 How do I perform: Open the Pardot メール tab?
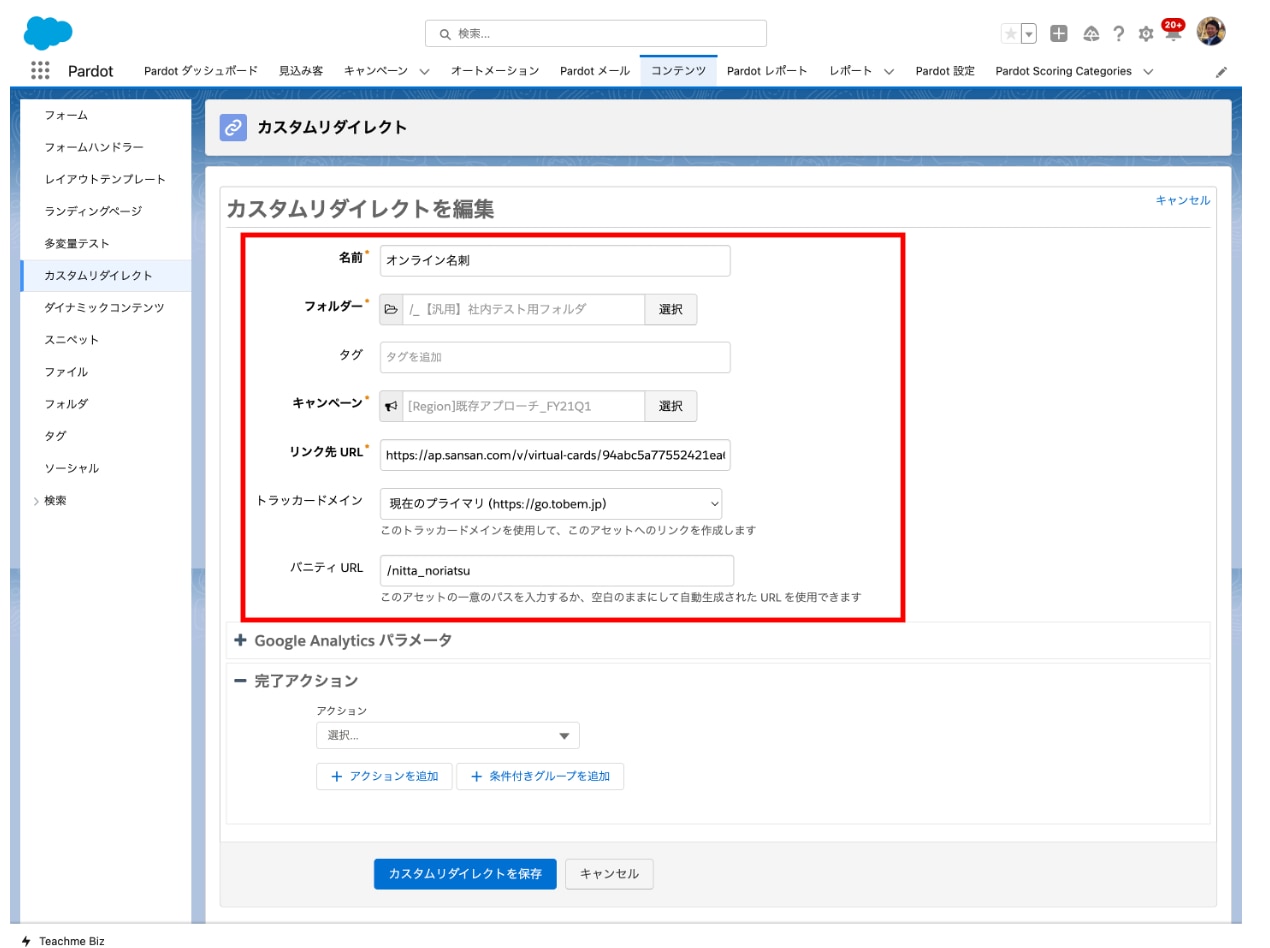tap(595, 71)
